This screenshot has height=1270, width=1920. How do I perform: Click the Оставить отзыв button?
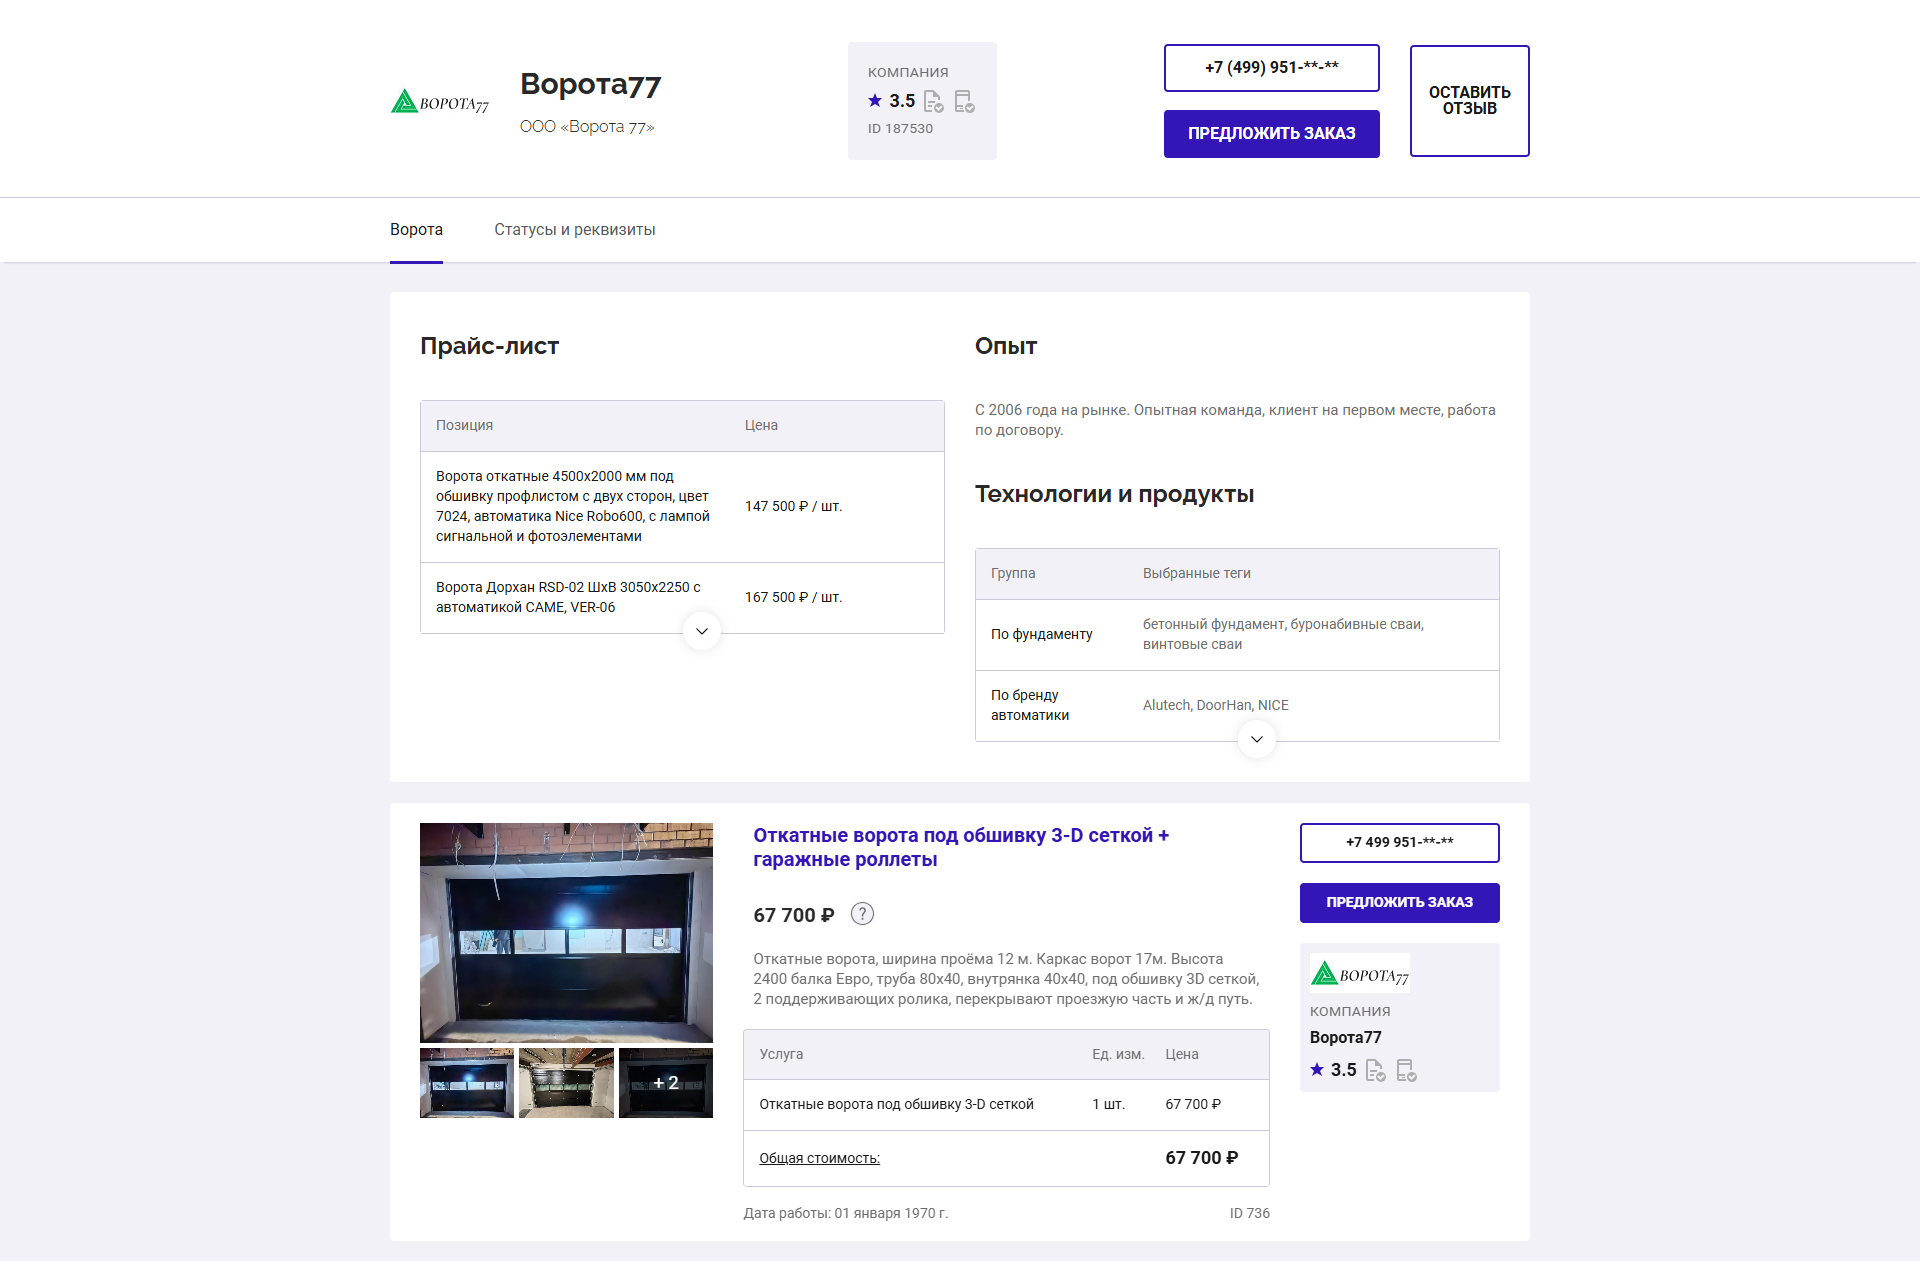[1469, 101]
